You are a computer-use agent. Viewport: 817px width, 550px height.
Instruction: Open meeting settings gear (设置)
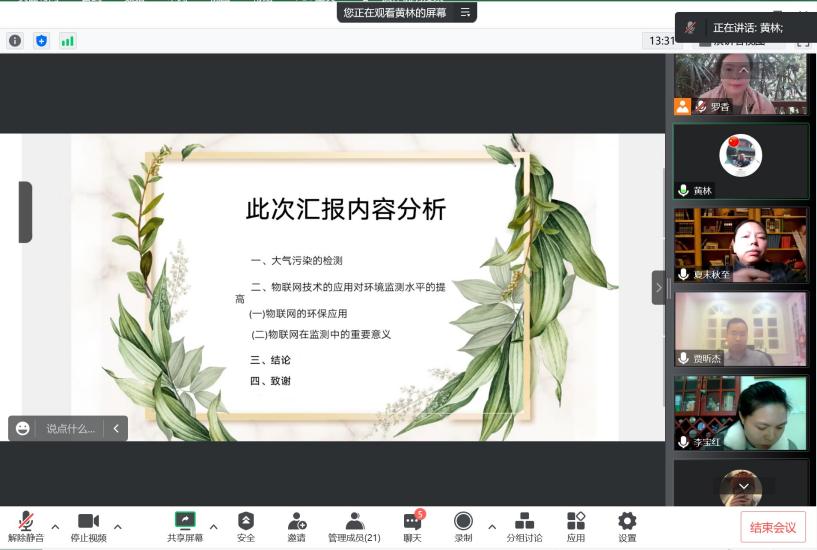coord(627,522)
